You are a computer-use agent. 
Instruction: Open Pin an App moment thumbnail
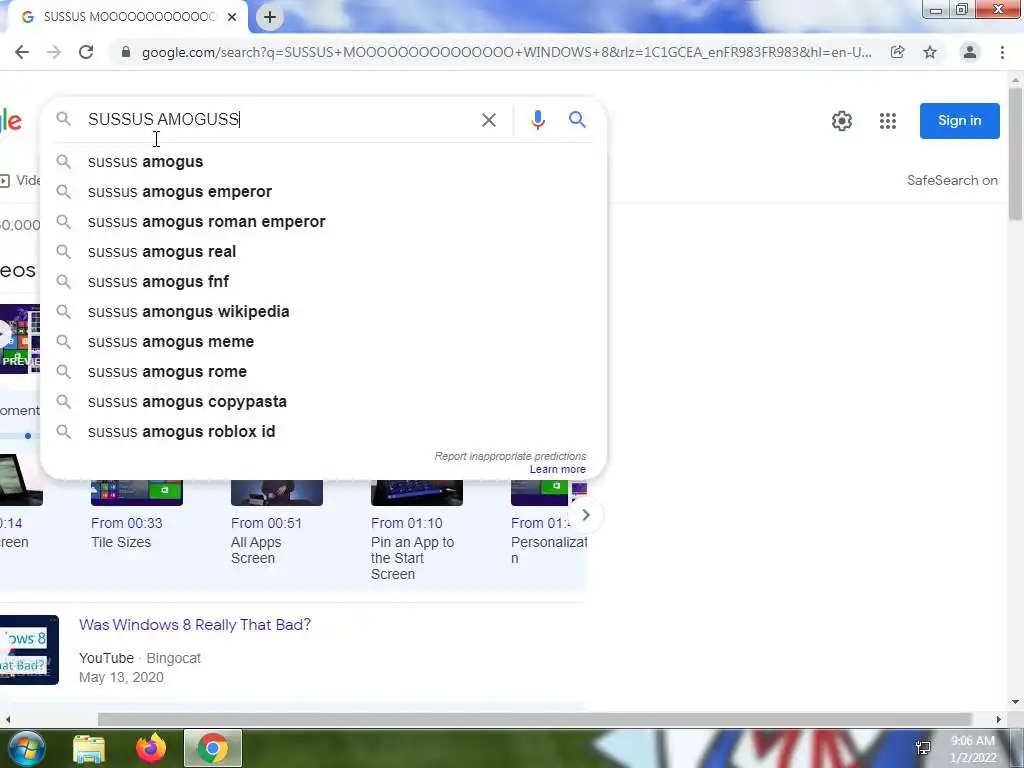coord(417,492)
